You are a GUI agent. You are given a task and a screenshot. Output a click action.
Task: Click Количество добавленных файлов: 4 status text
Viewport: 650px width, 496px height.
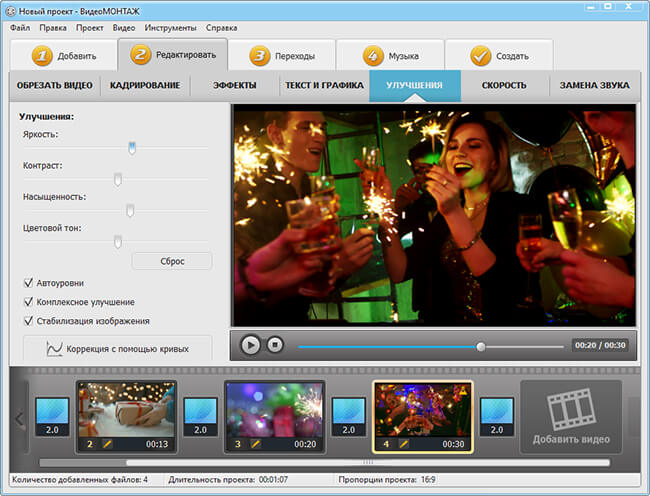80,479
